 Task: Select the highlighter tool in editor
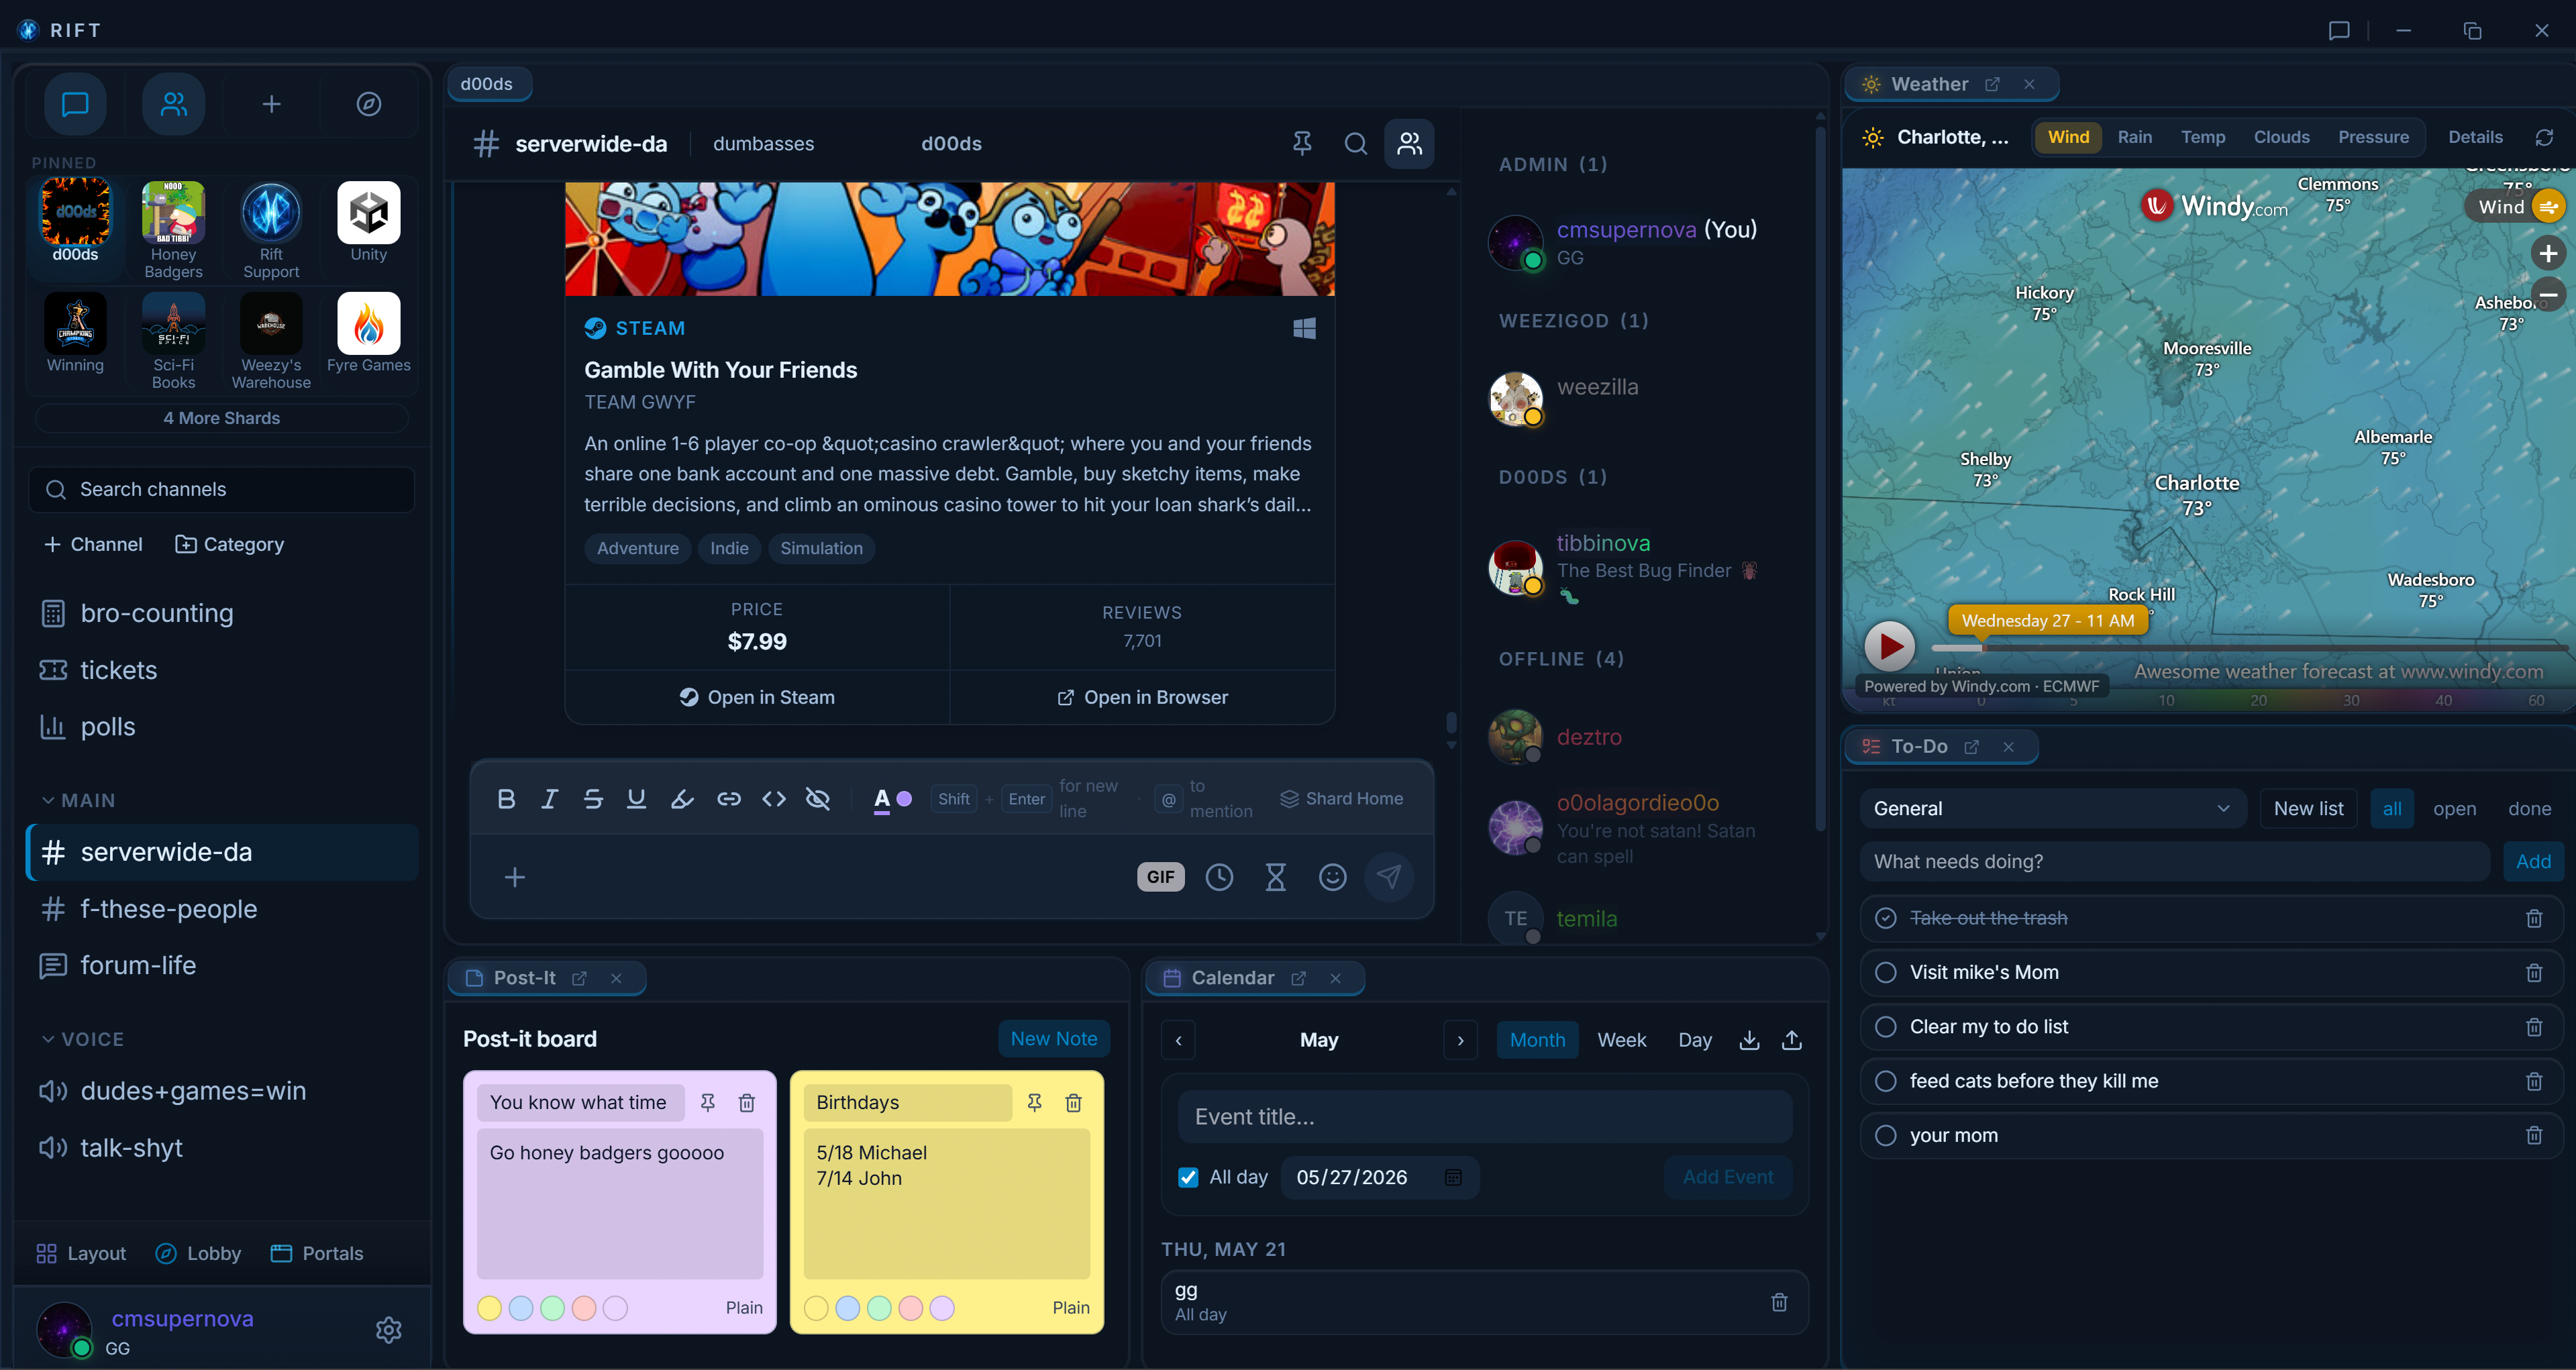point(682,798)
